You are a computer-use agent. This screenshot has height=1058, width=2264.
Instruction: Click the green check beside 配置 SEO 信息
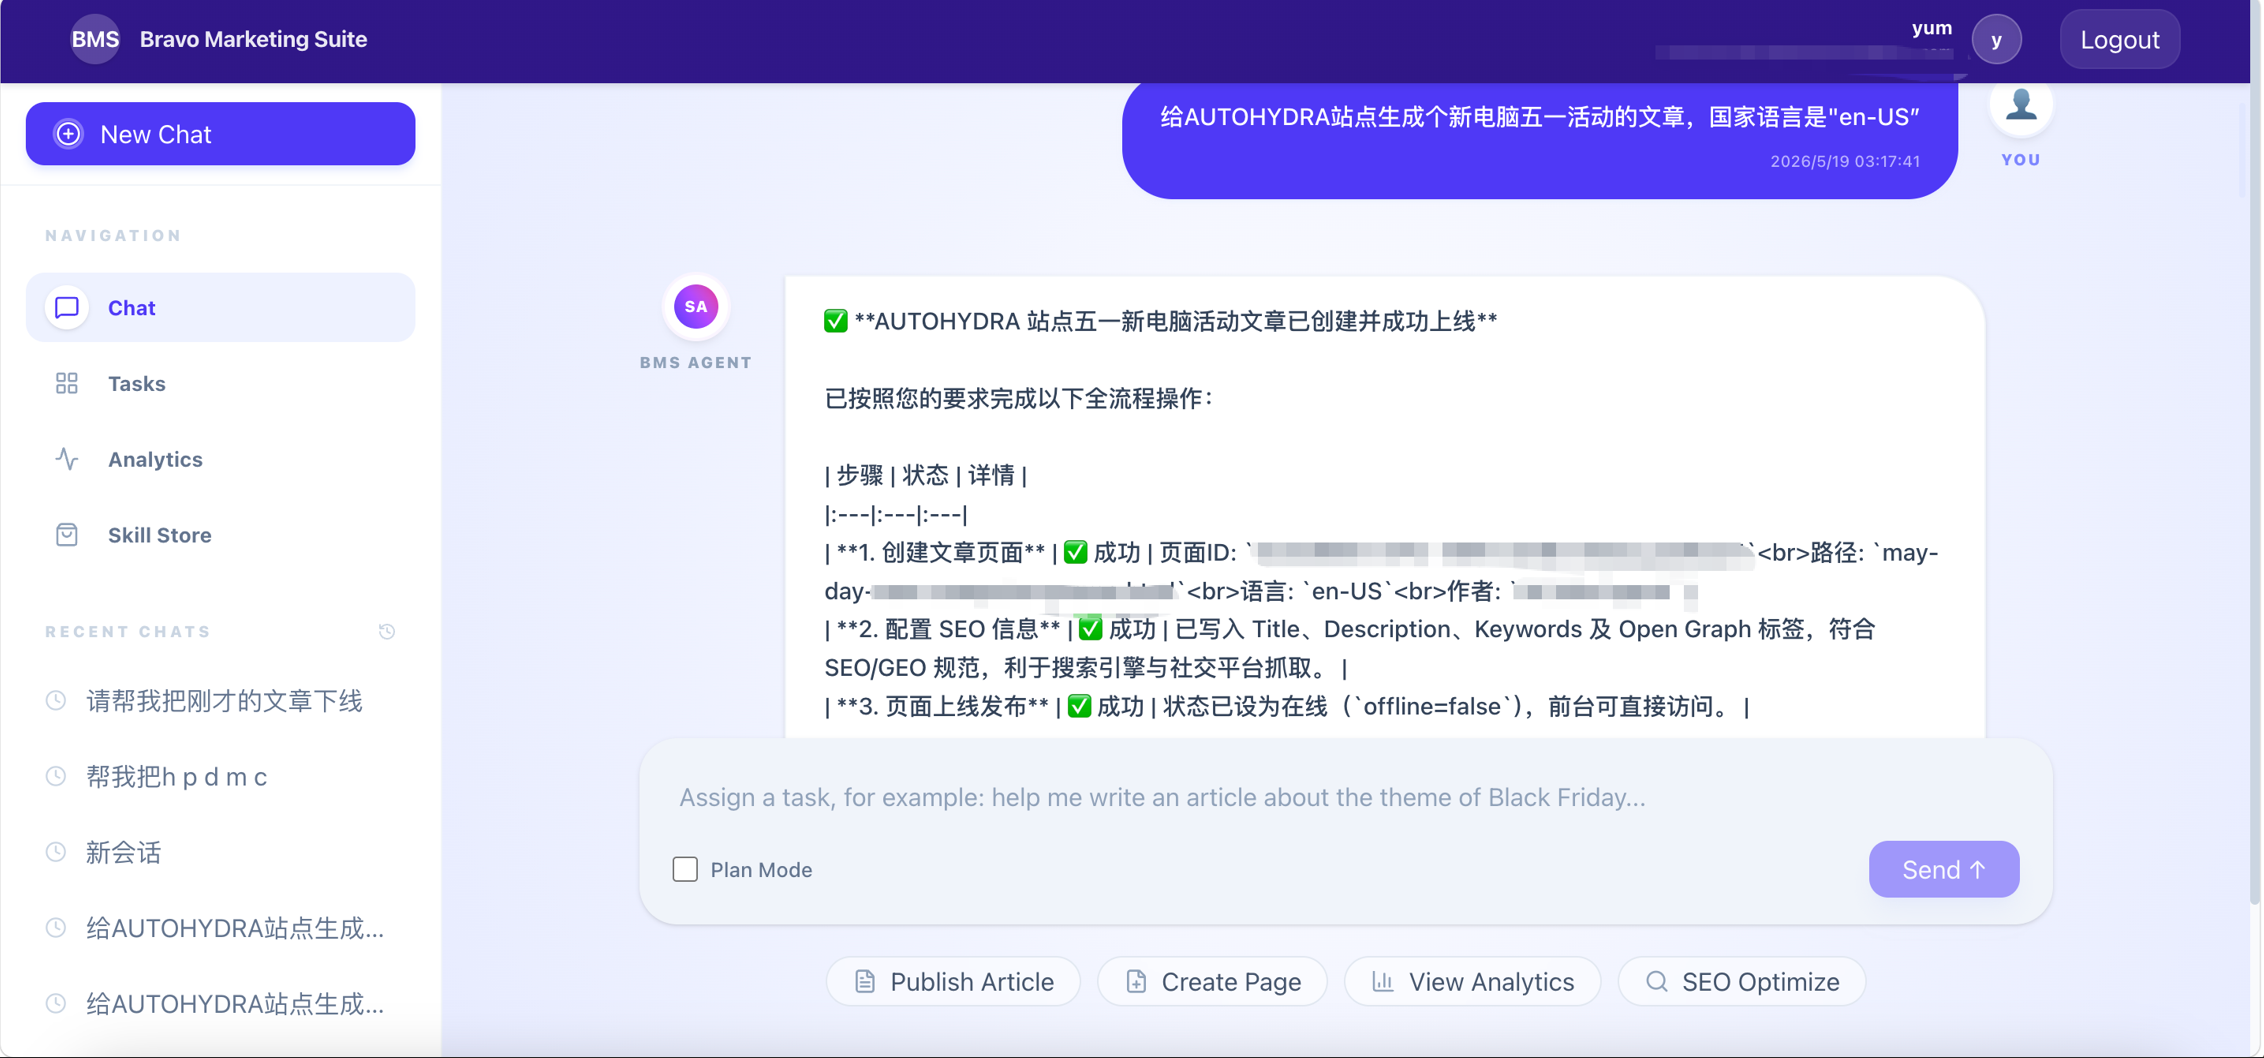[x=1091, y=629]
